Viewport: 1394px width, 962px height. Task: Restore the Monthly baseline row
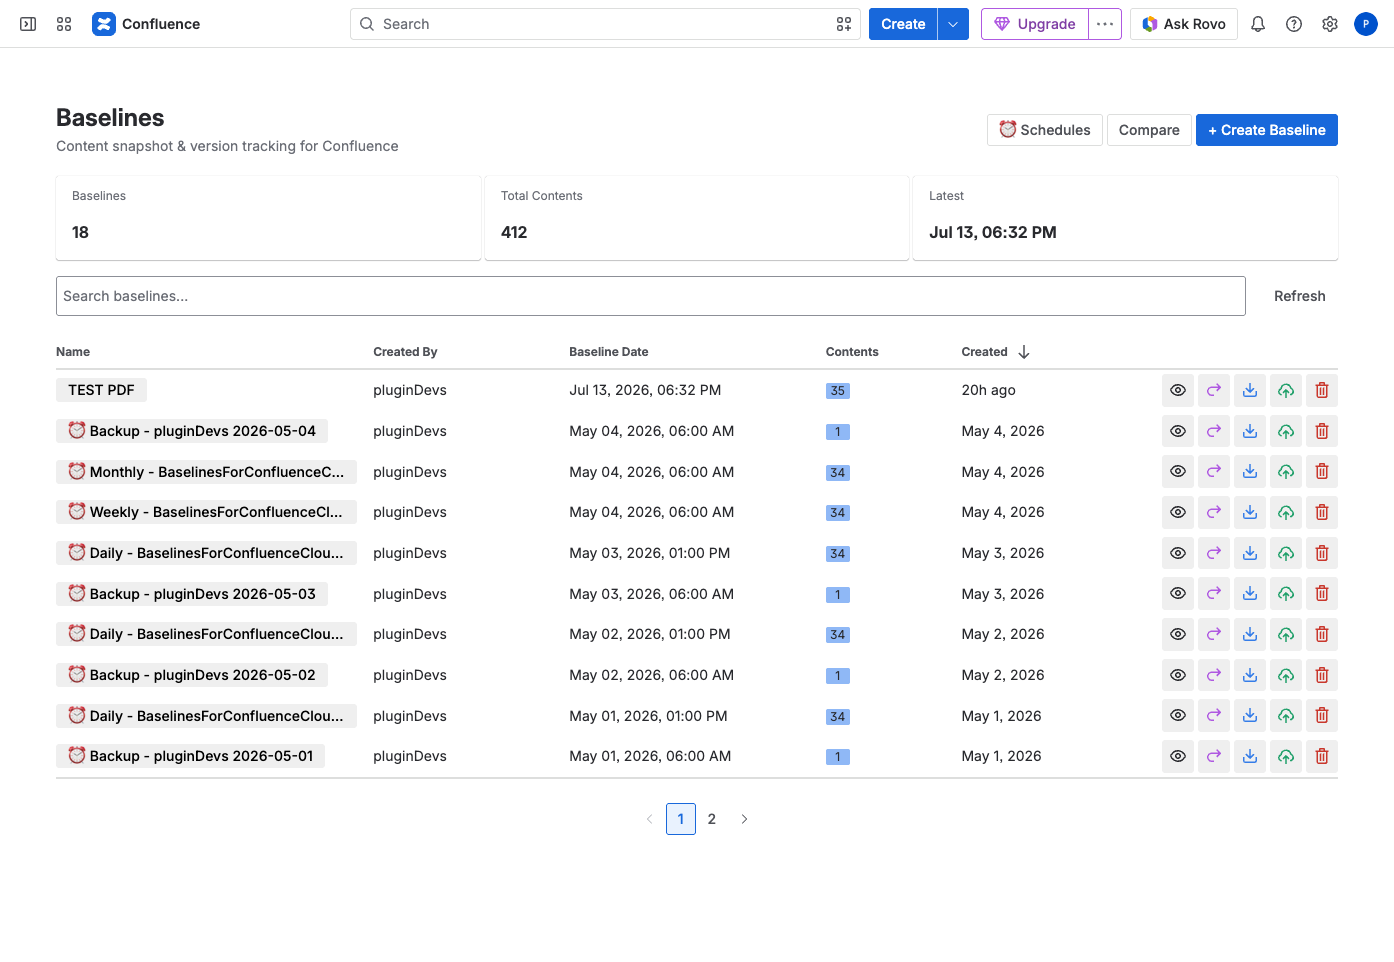click(x=1286, y=471)
